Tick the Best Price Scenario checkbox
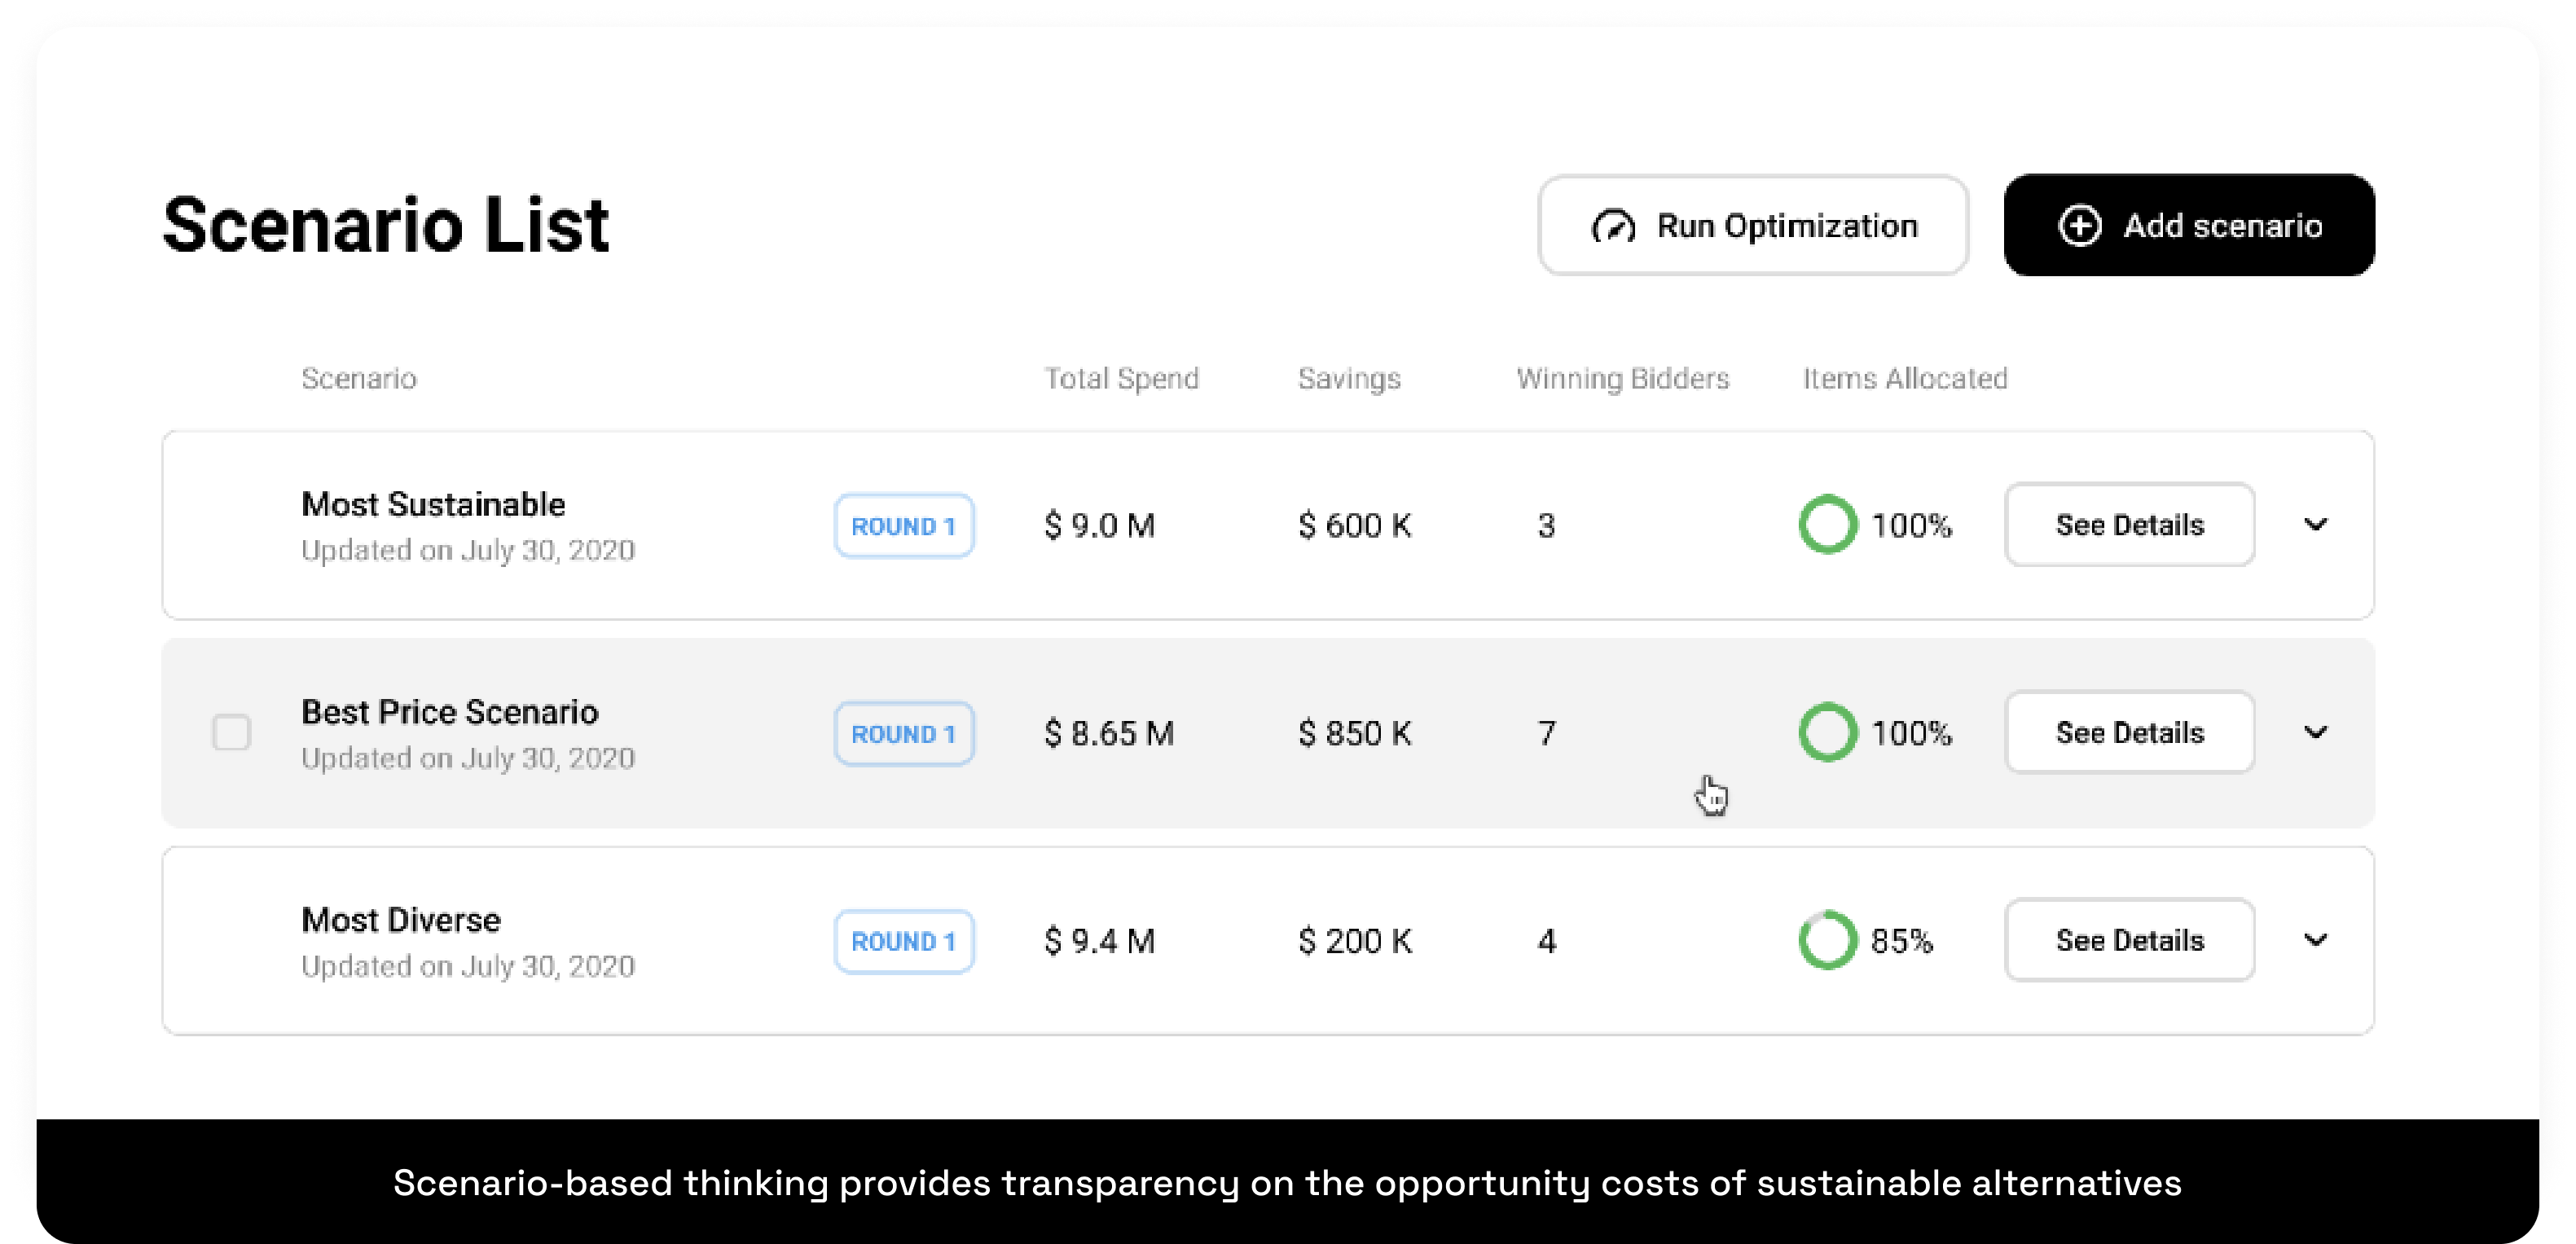 tap(232, 733)
